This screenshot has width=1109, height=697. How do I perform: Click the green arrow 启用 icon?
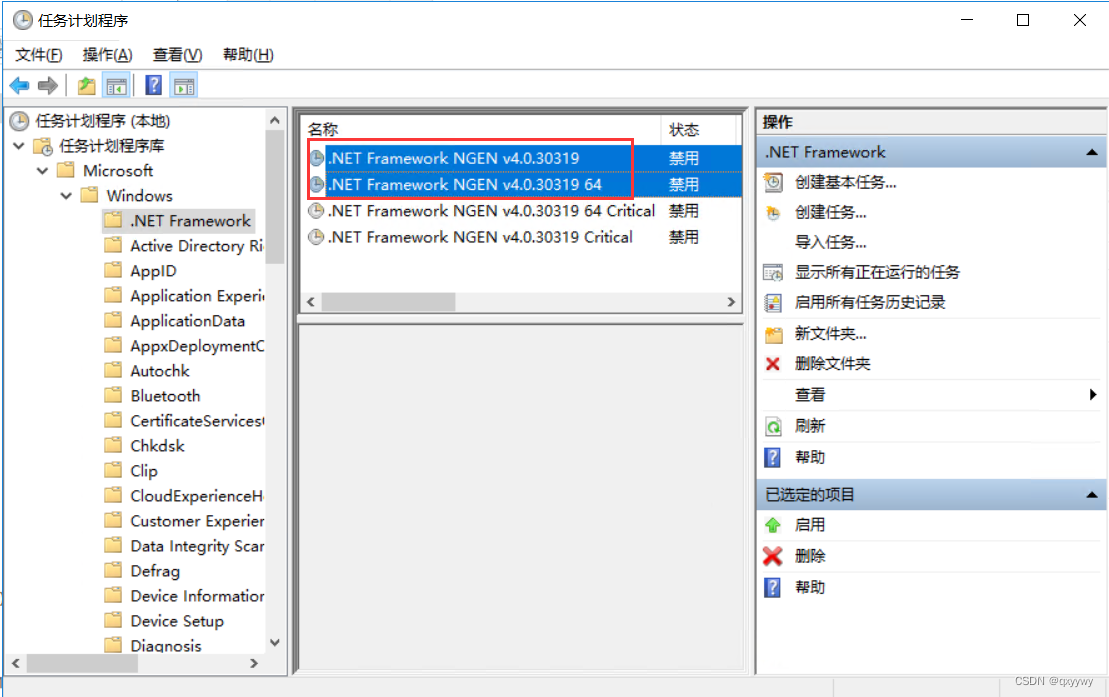pyautogui.click(x=772, y=525)
